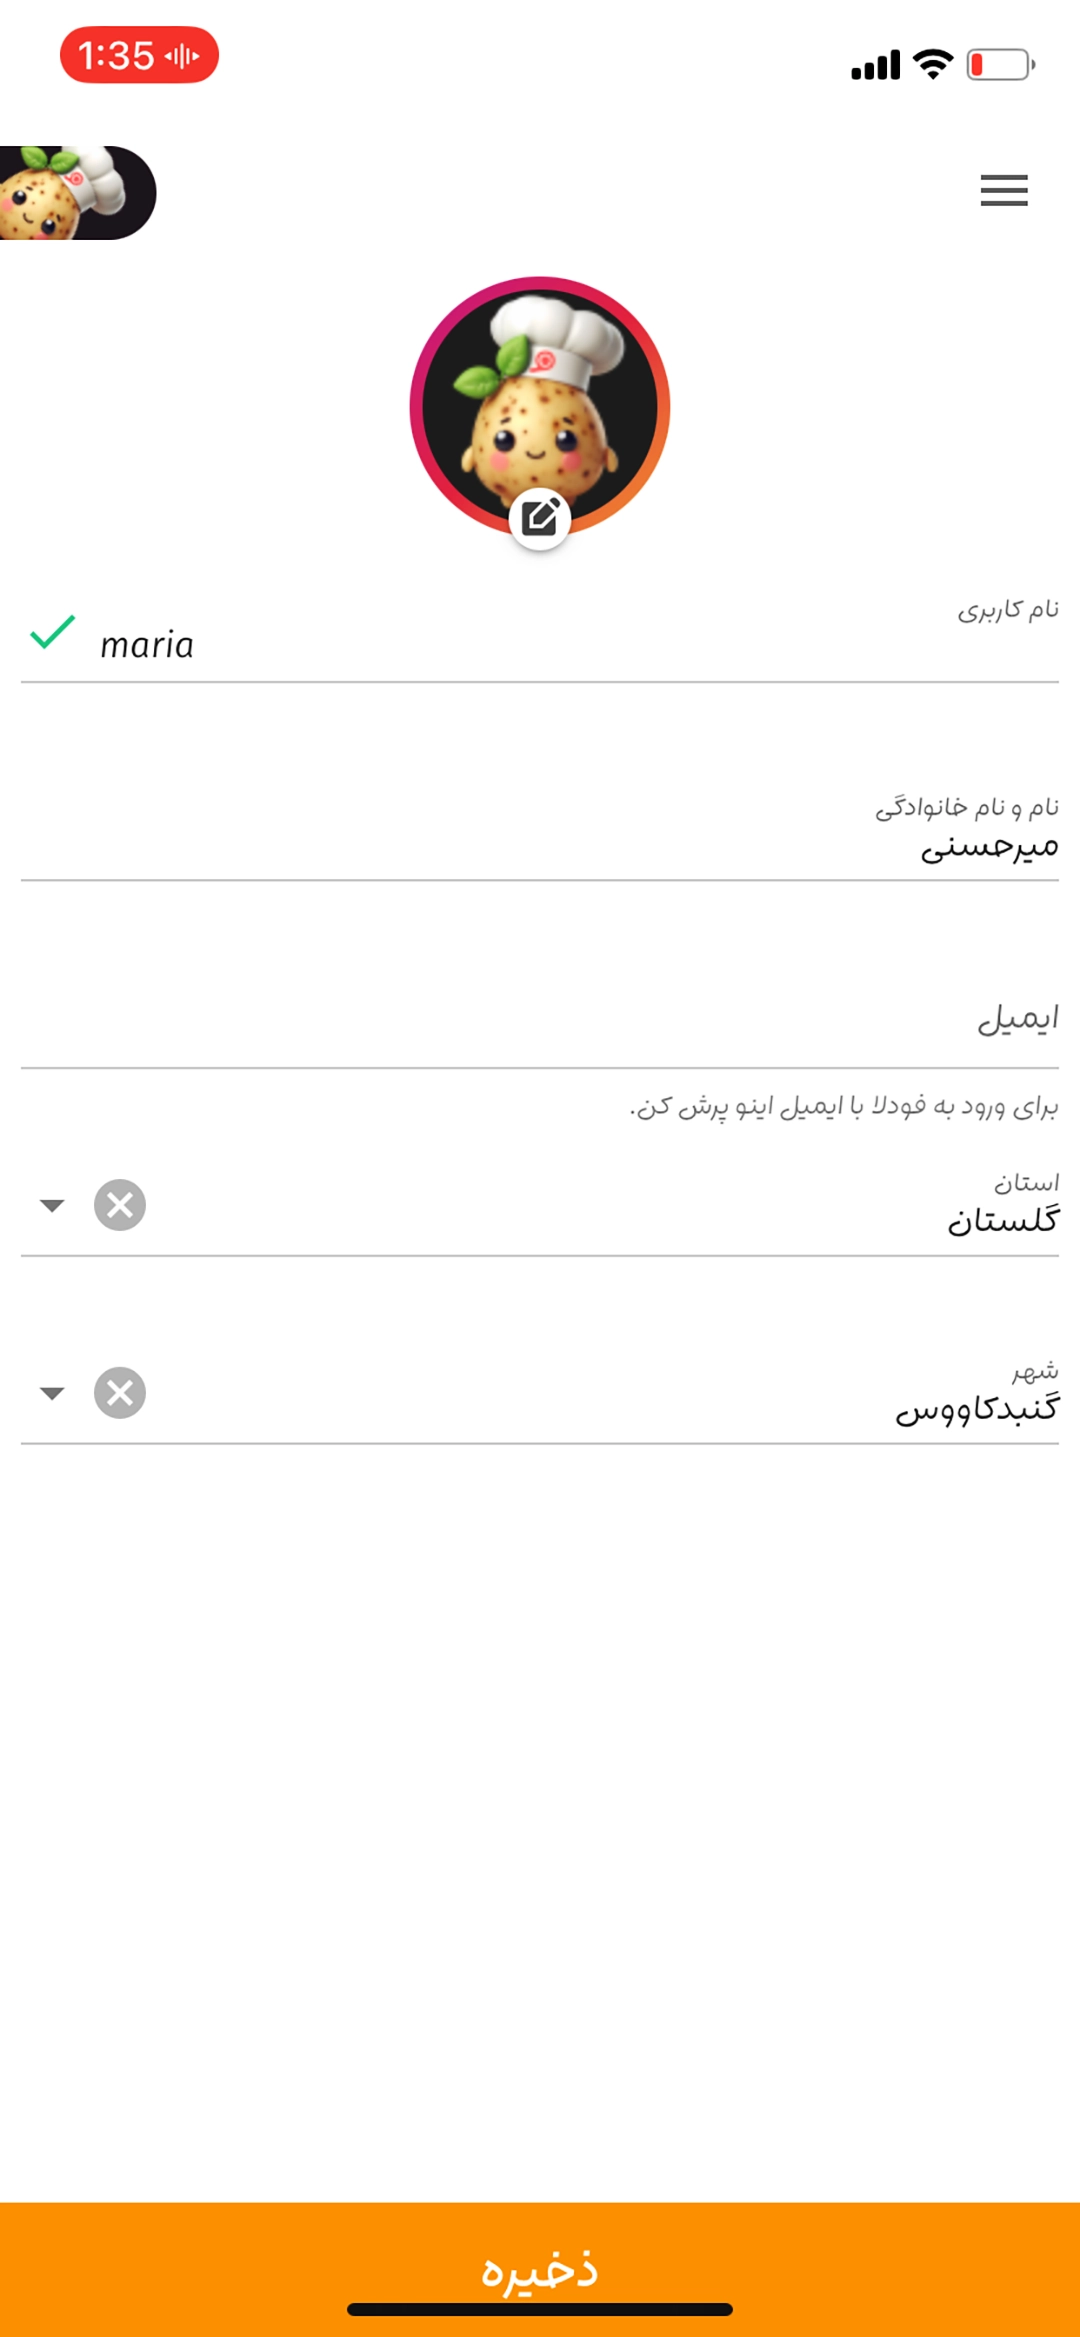
Task: Tap the cellular signal bars icon
Action: pos(876,66)
